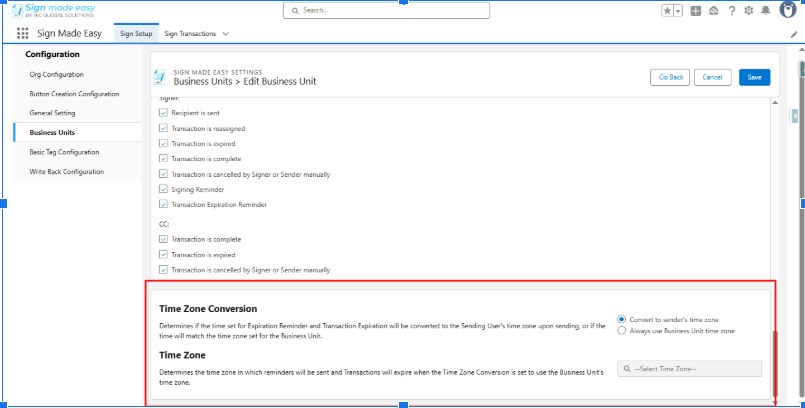
Task: Open Salesforce Help question mark
Action: (x=732, y=11)
